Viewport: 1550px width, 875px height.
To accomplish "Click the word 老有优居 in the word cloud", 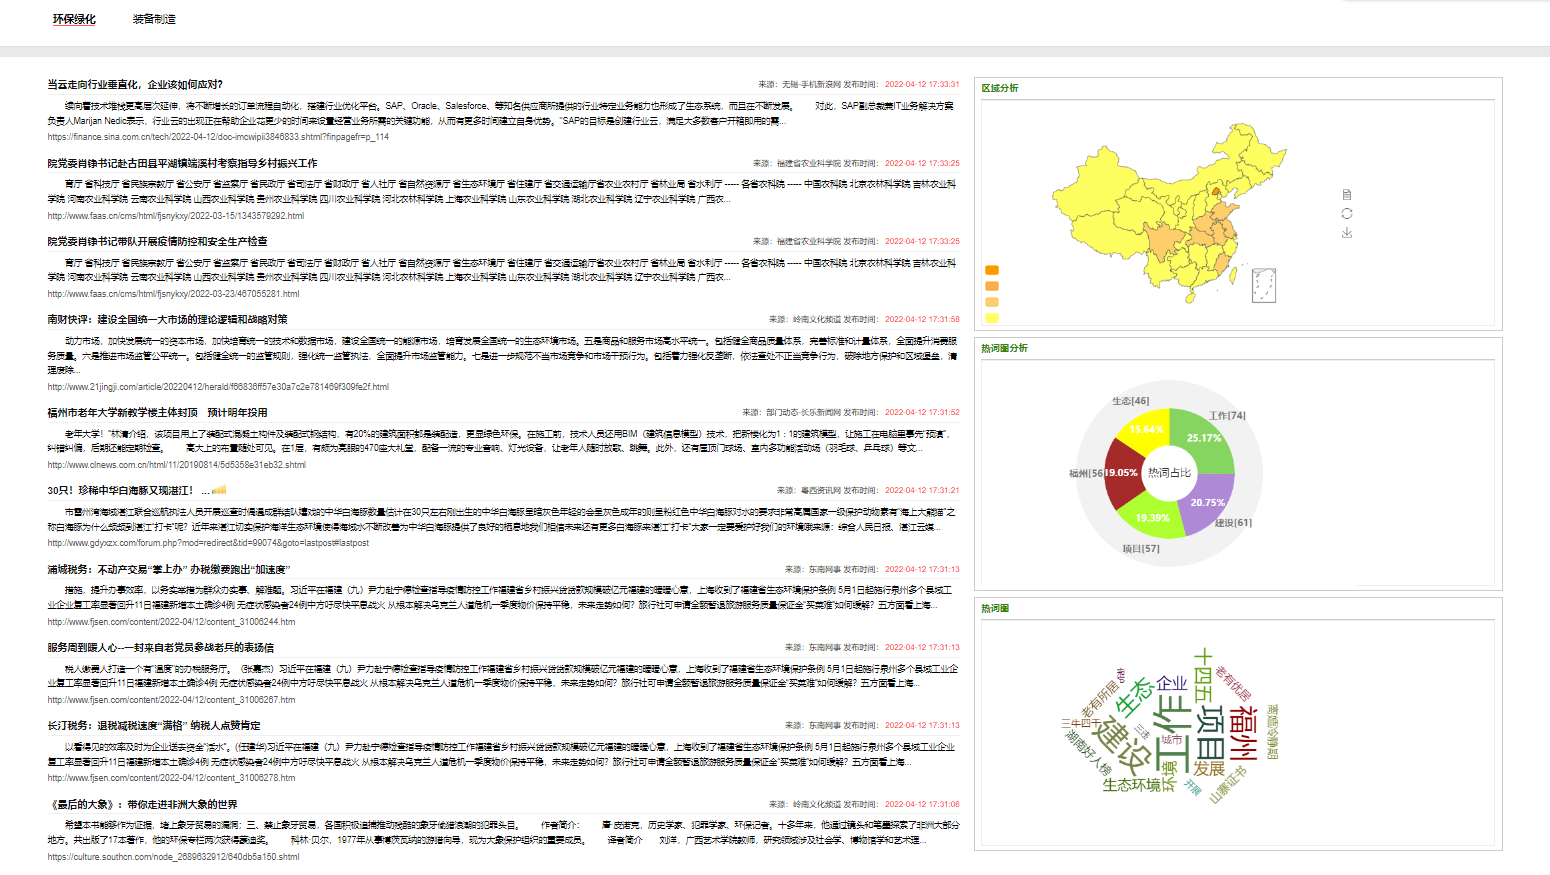I will 1234,685.
